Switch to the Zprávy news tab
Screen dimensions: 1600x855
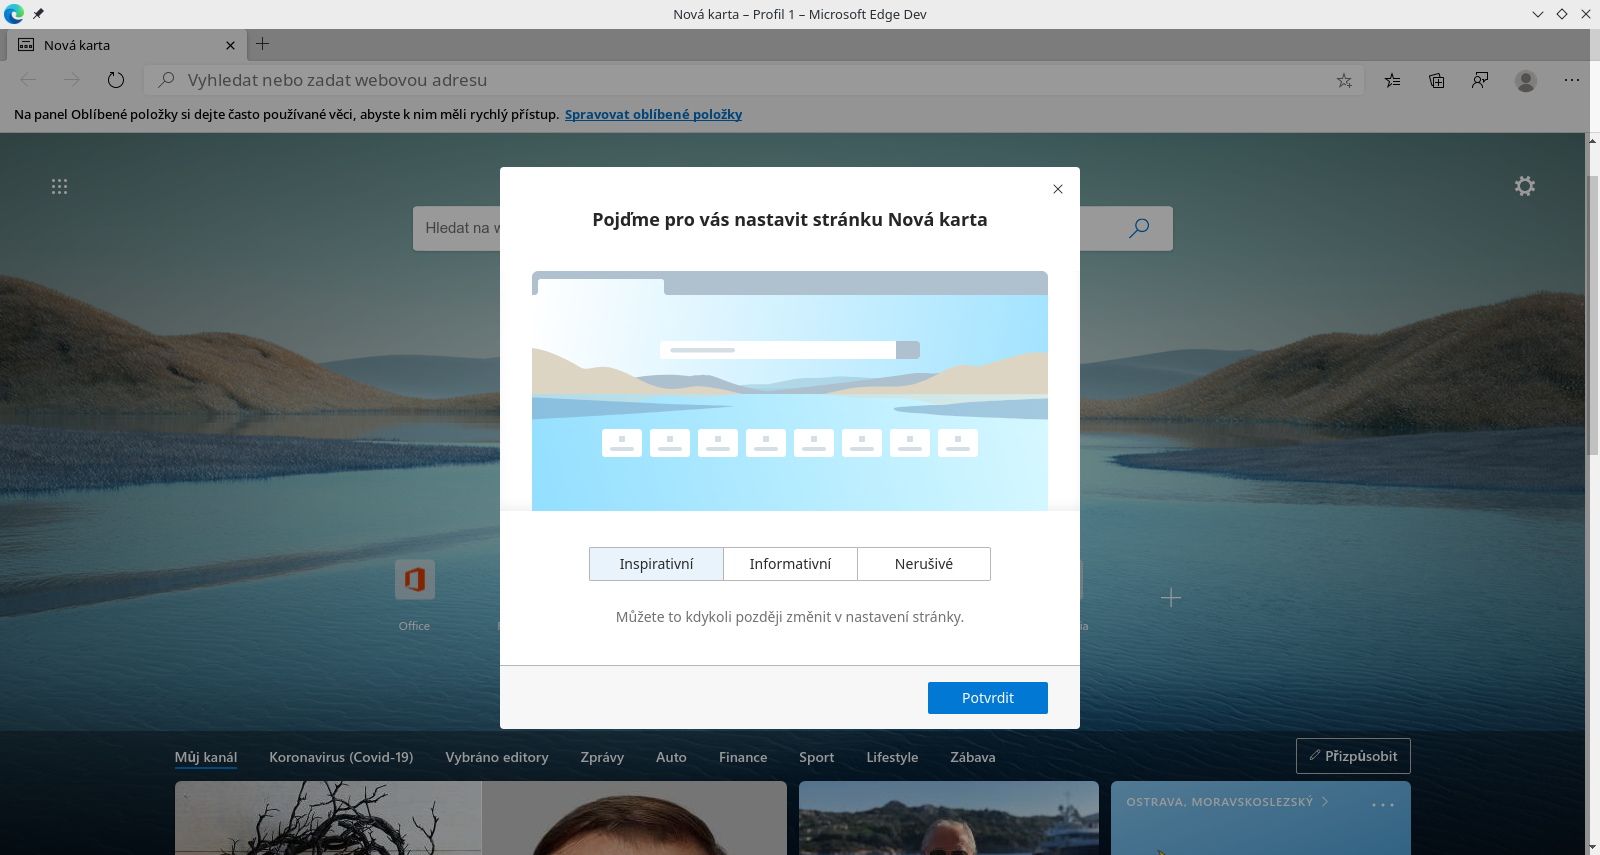tap(602, 757)
